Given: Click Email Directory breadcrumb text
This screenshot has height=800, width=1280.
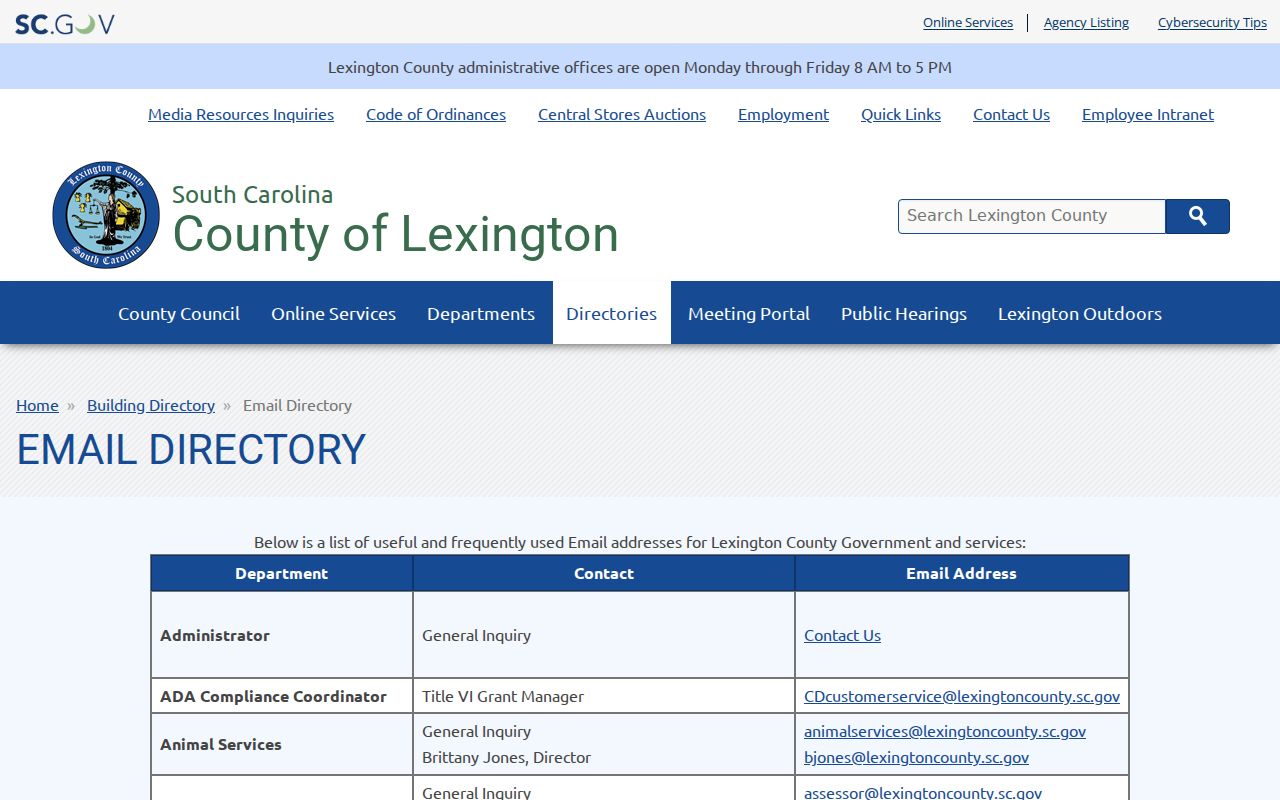Looking at the screenshot, I should pos(297,405).
